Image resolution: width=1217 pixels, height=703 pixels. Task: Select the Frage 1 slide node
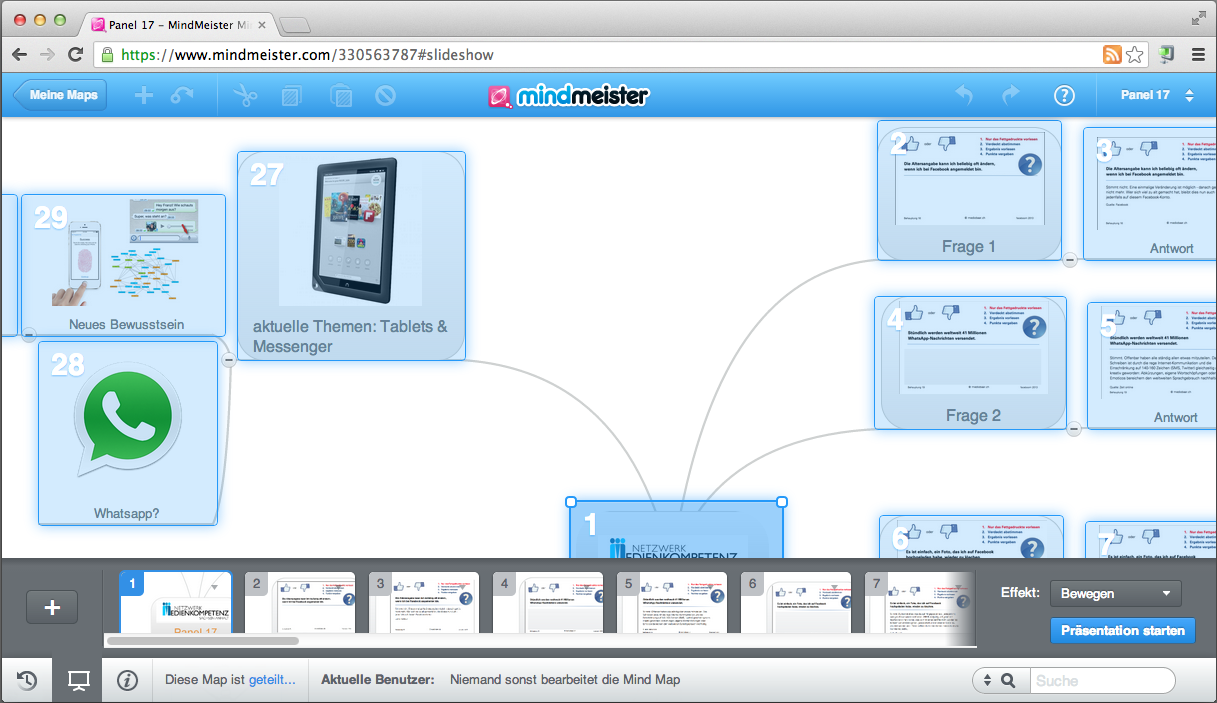(x=969, y=190)
